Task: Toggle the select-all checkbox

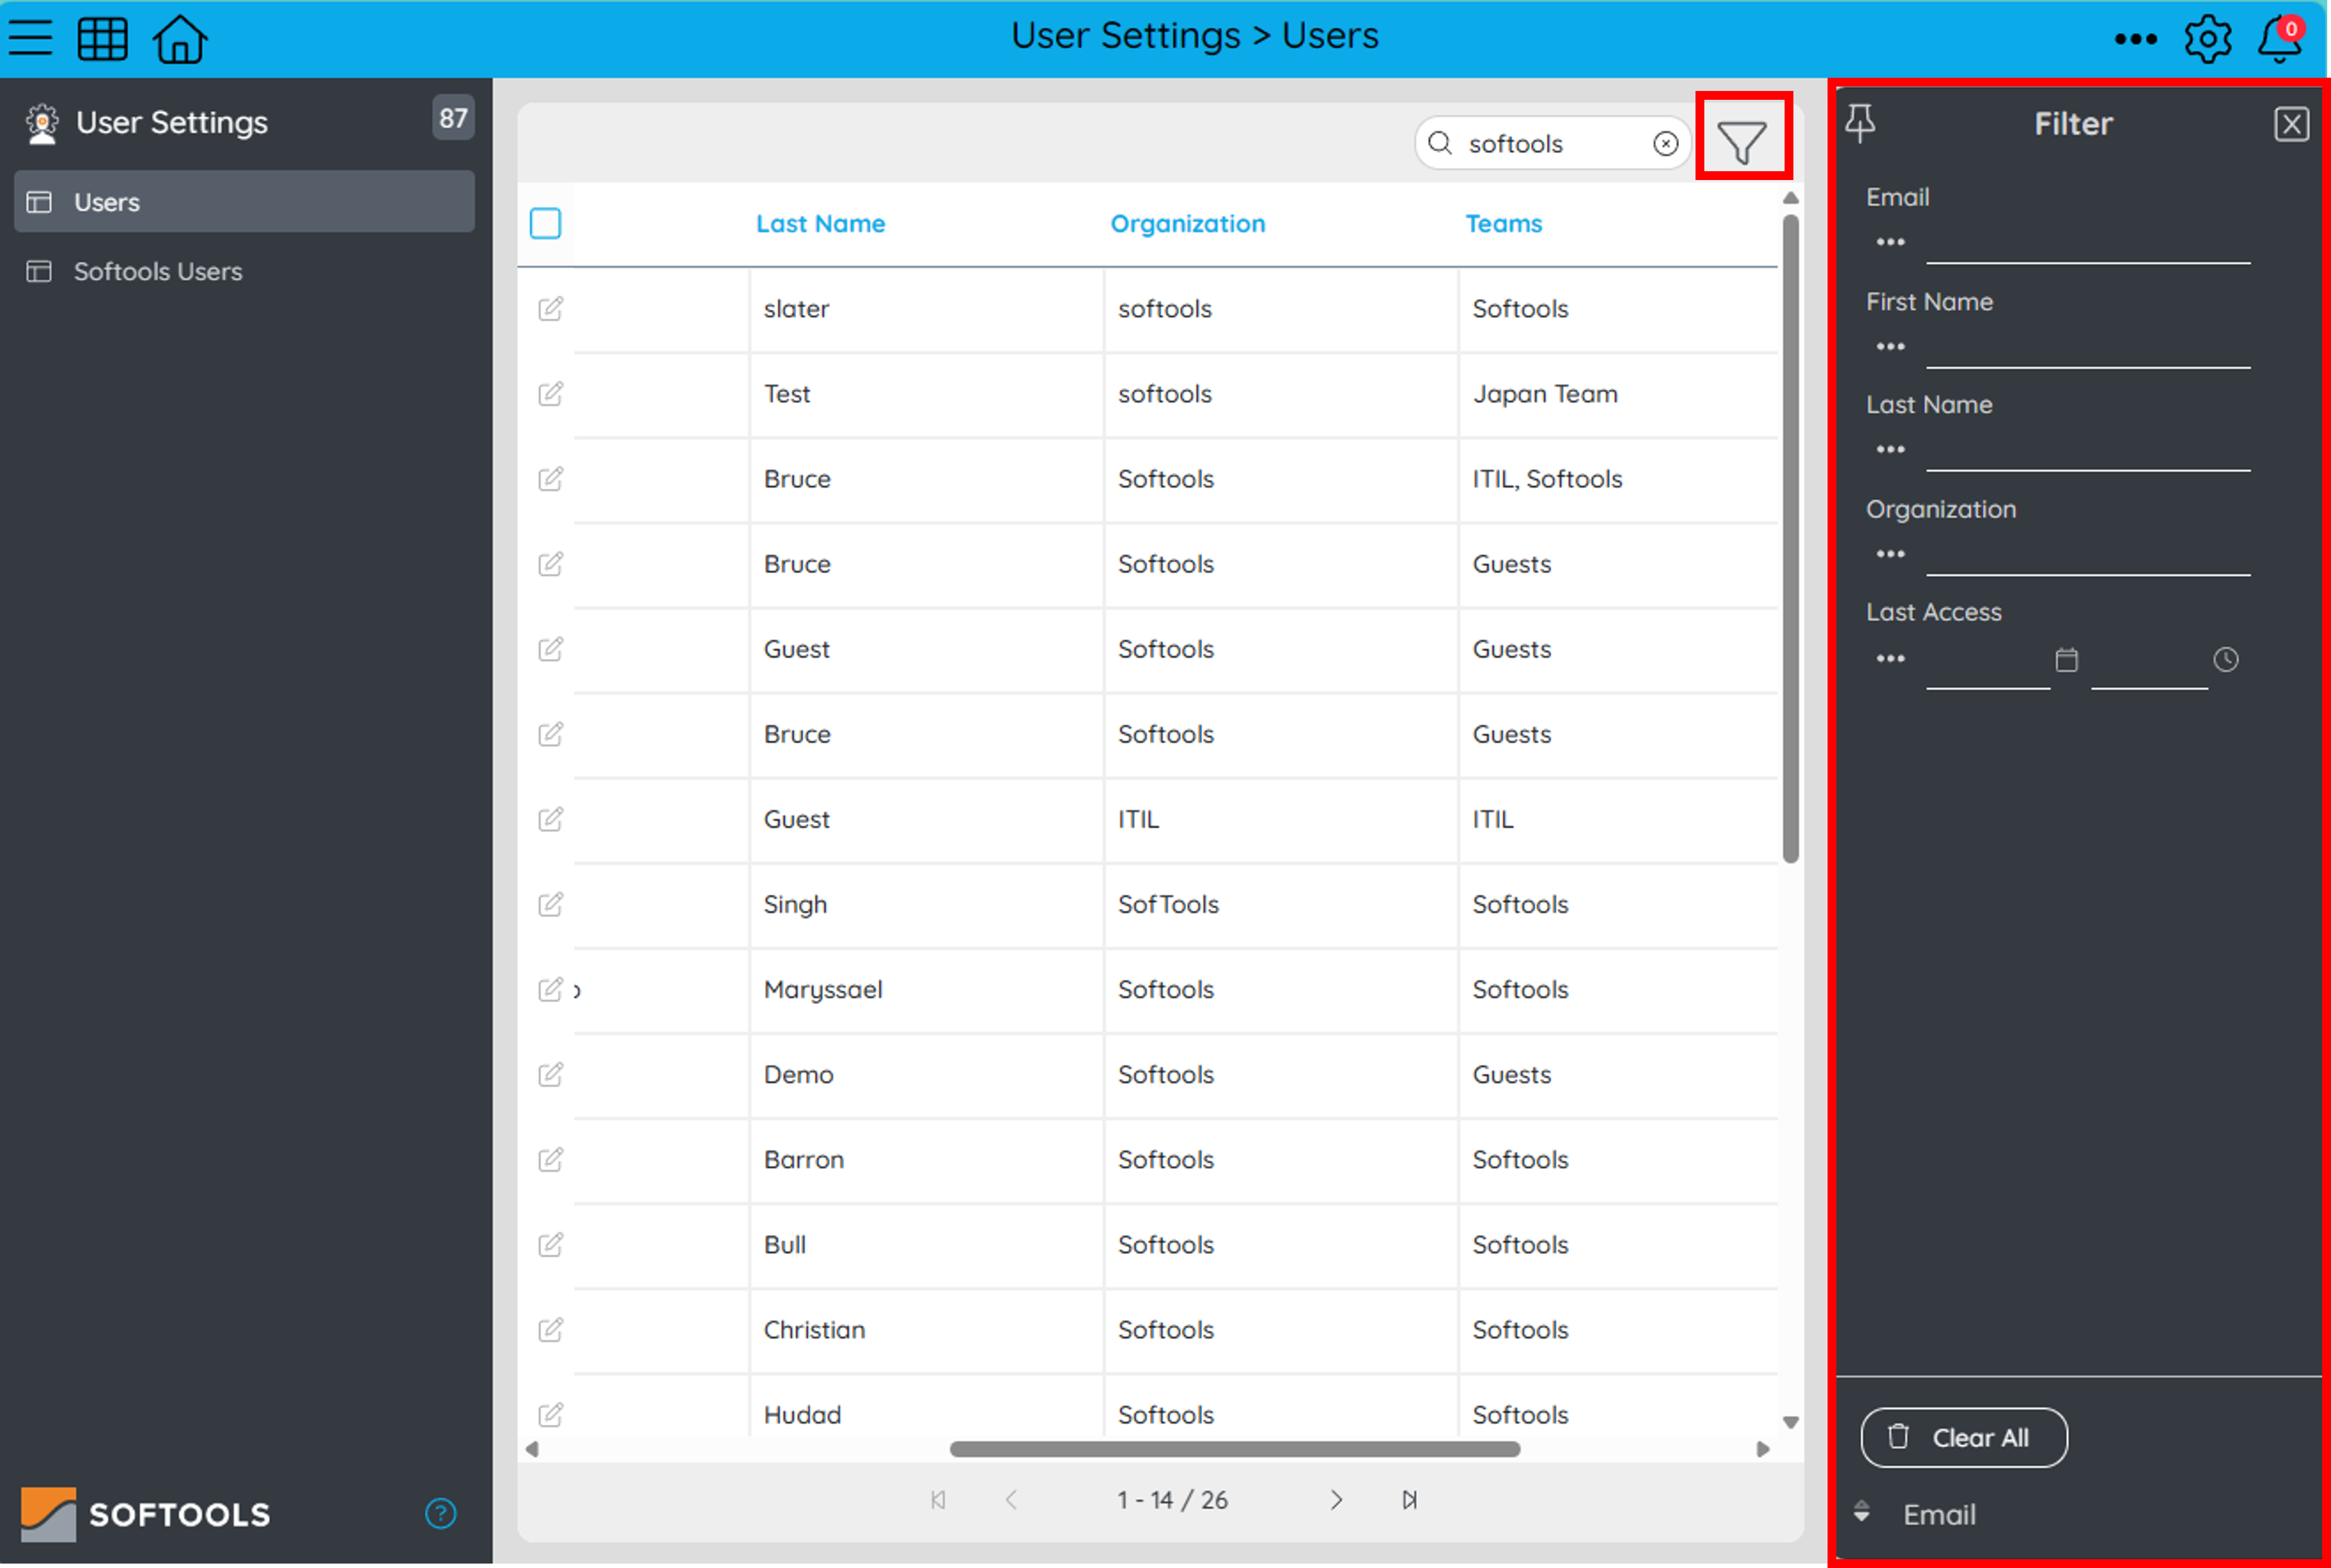Action: [545, 223]
